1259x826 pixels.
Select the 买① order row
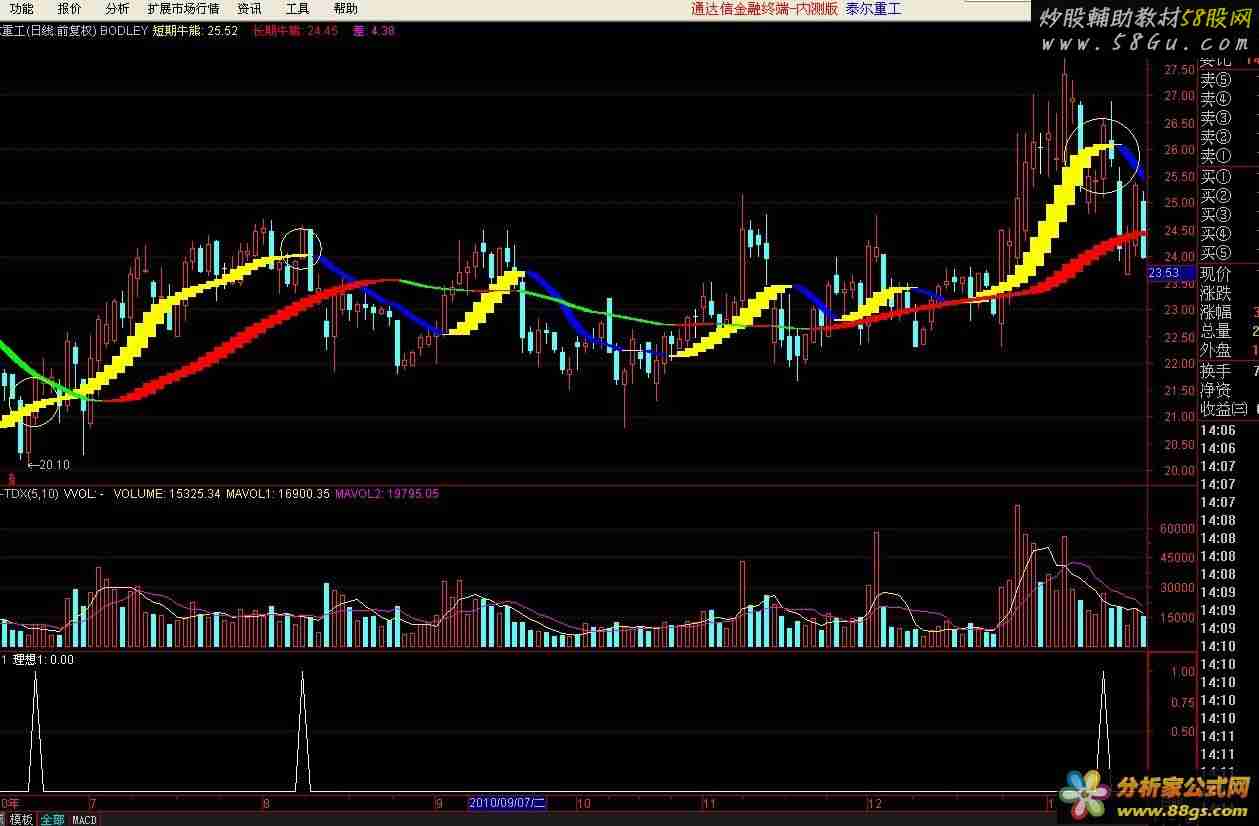1218,177
